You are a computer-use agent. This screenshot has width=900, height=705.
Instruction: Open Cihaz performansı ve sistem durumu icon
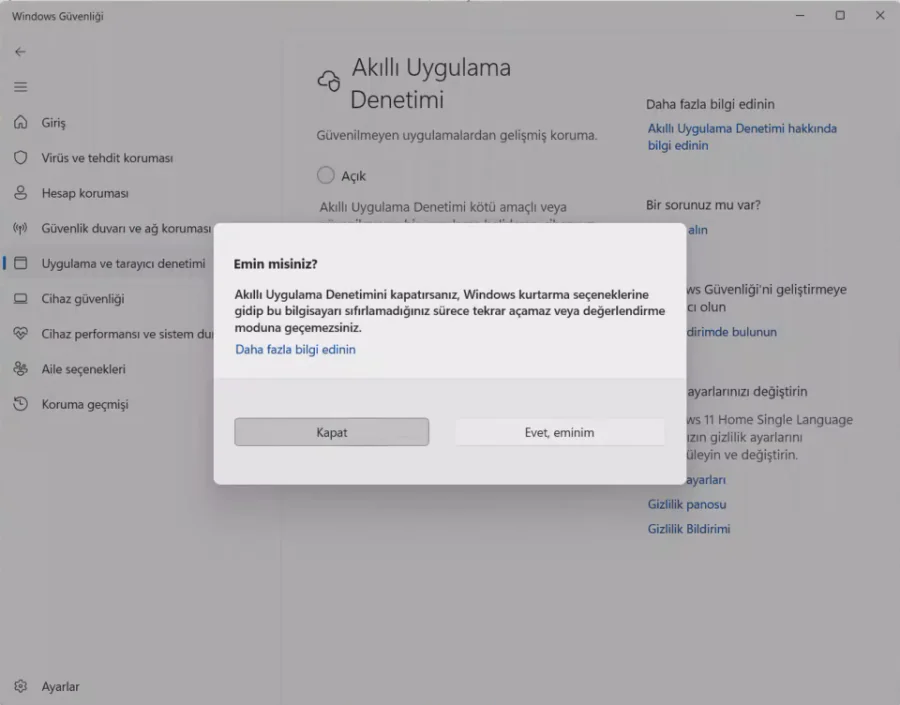(x=22, y=333)
